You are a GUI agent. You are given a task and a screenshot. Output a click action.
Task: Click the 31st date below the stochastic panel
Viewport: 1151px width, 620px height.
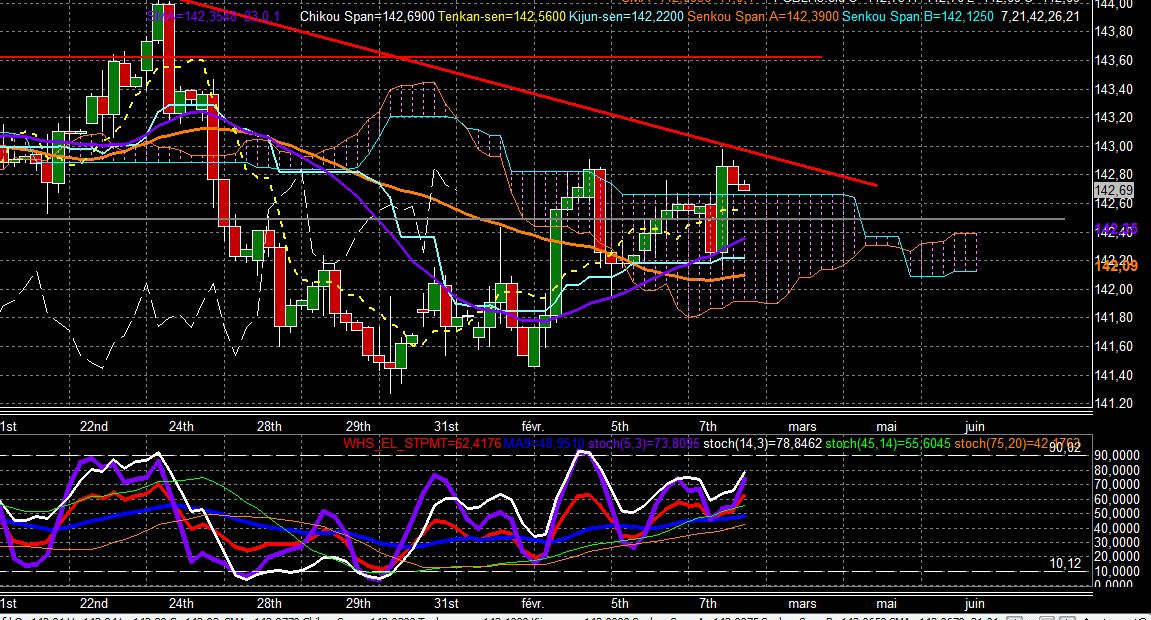click(446, 603)
